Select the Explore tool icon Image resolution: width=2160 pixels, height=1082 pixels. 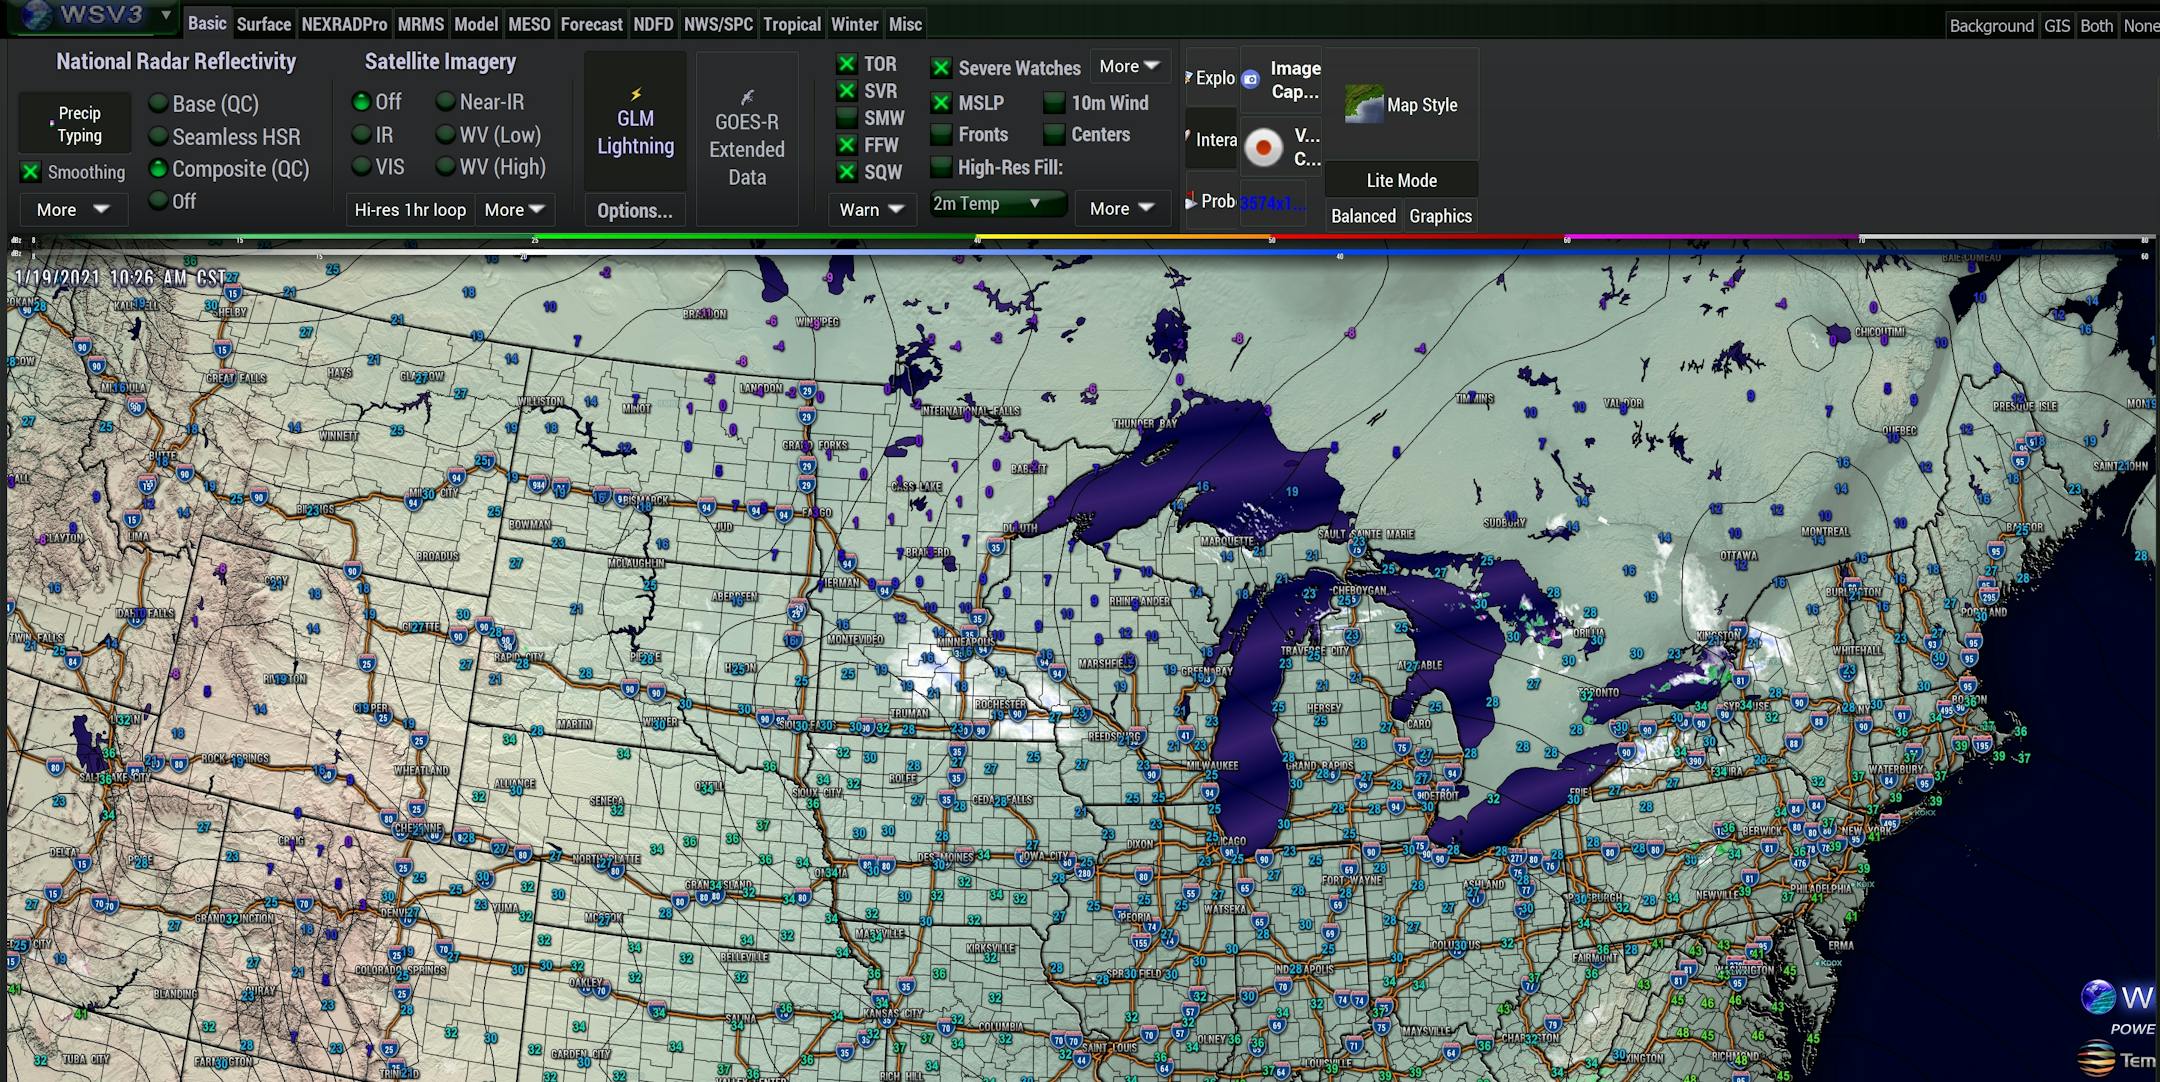tap(1189, 77)
